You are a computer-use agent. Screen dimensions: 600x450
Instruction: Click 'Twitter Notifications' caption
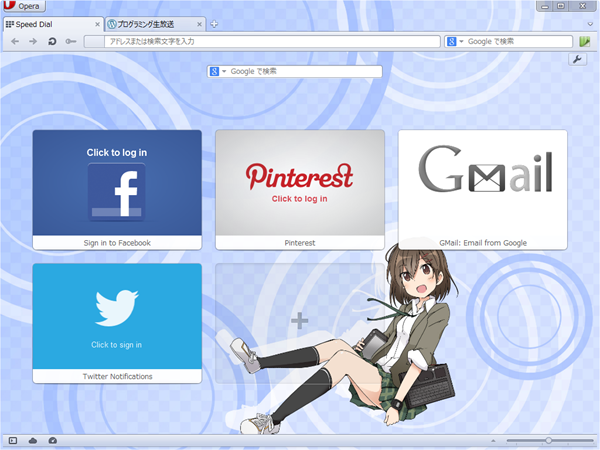tap(117, 377)
